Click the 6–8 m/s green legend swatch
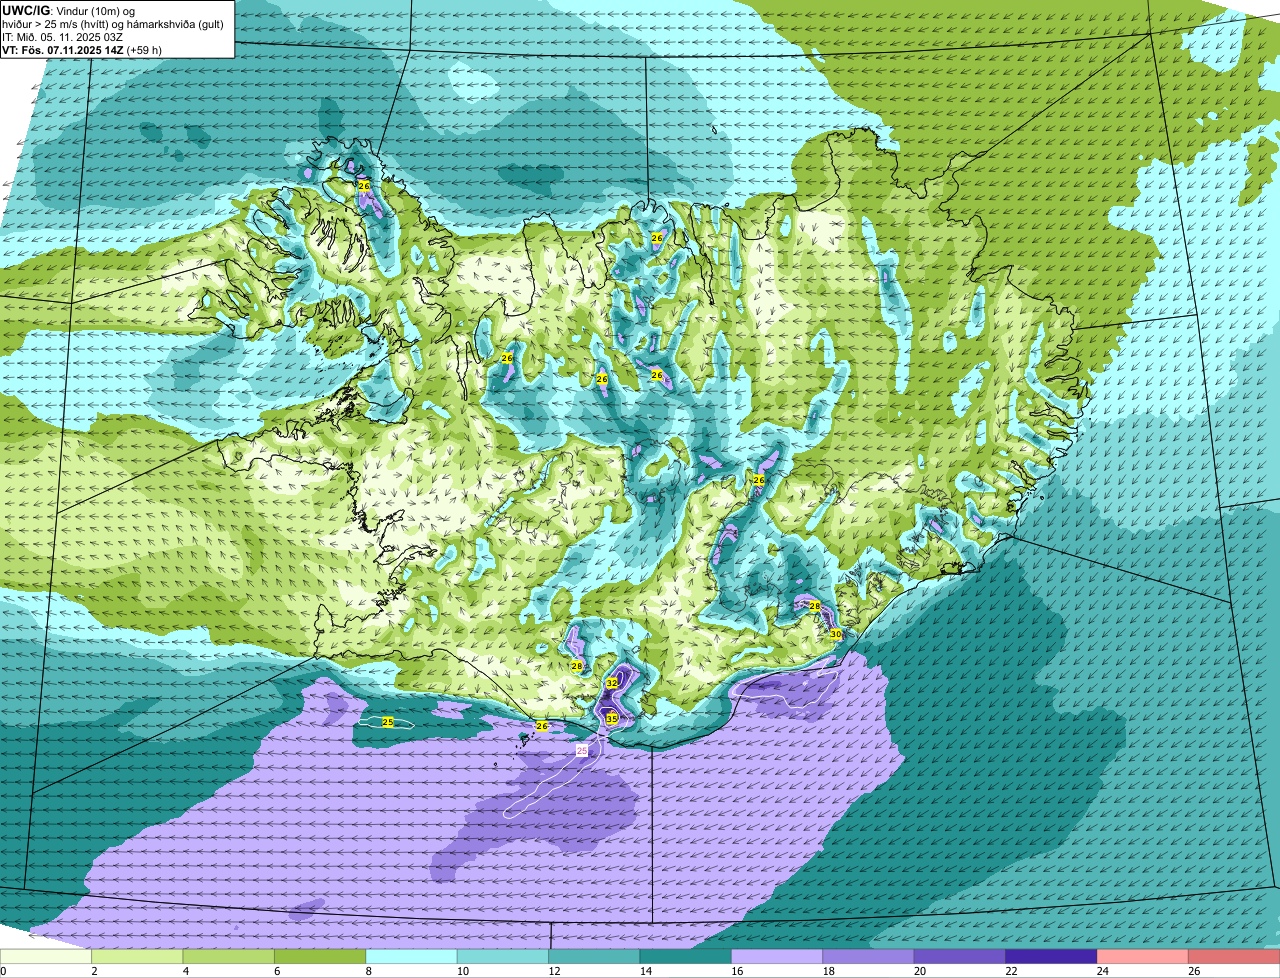The width and height of the screenshot is (1280, 978). pyautogui.click(x=320, y=957)
